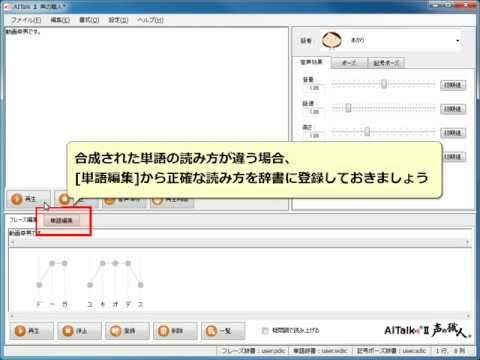Reset 高さ with its 初期値 button
The width and height of the screenshot is (480, 360).
[453, 133]
